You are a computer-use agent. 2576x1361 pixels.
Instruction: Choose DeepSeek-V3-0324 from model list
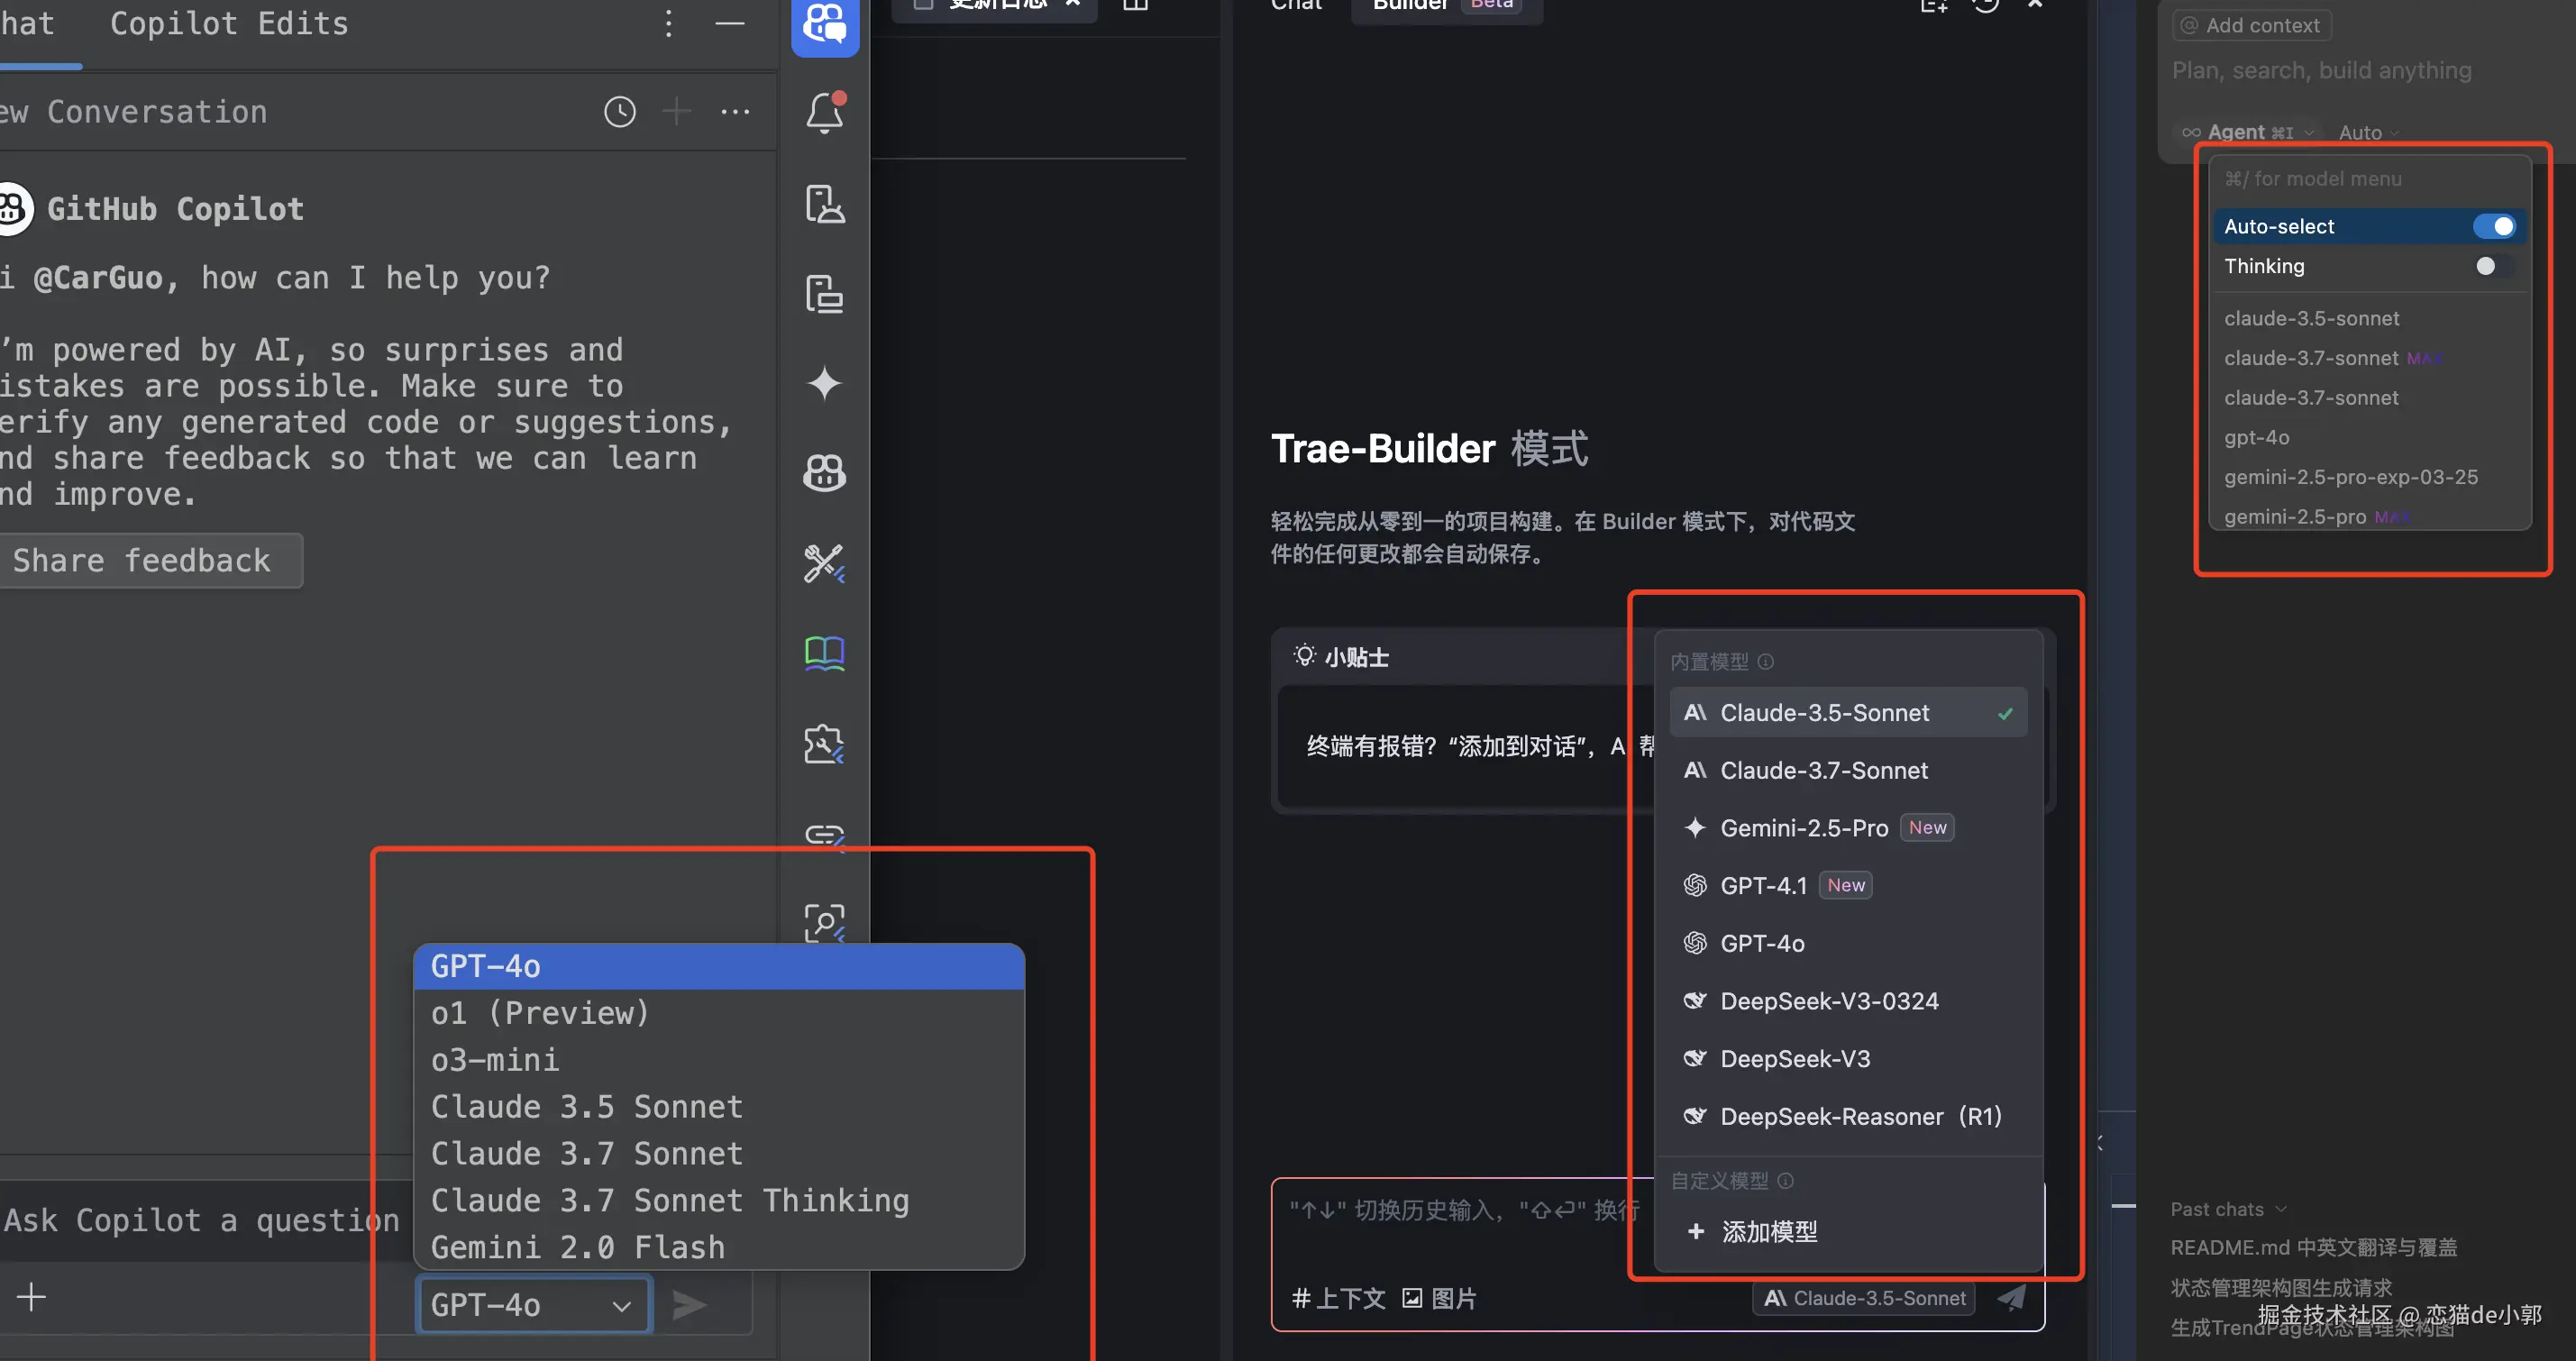pos(1828,1001)
